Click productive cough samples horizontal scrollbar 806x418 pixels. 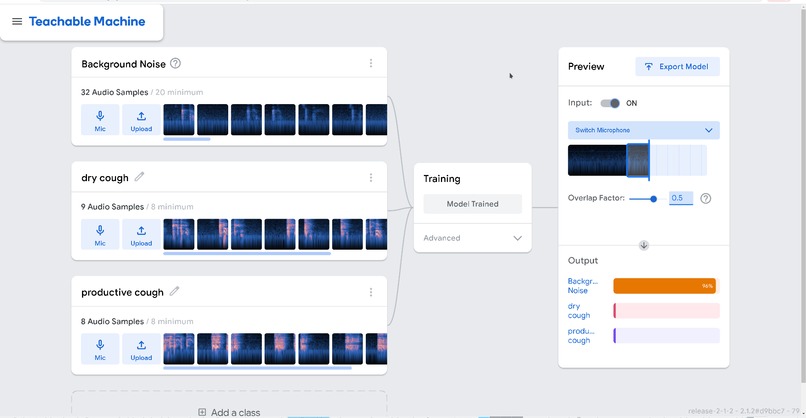click(258, 368)
